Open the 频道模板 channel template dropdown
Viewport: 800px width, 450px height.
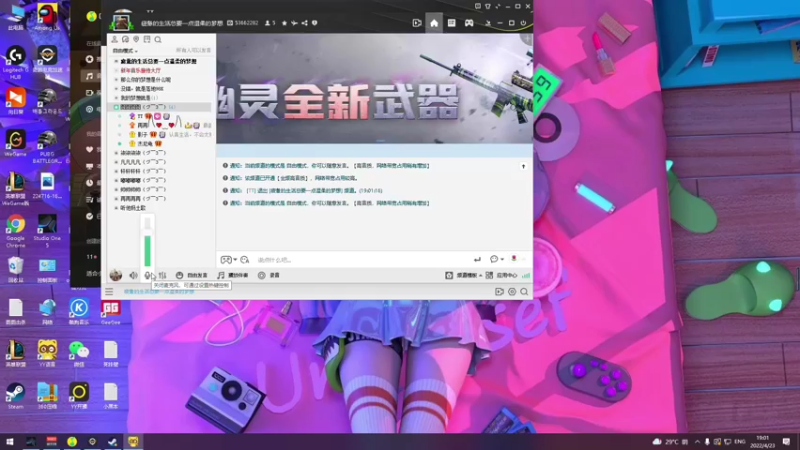point(463,276)
